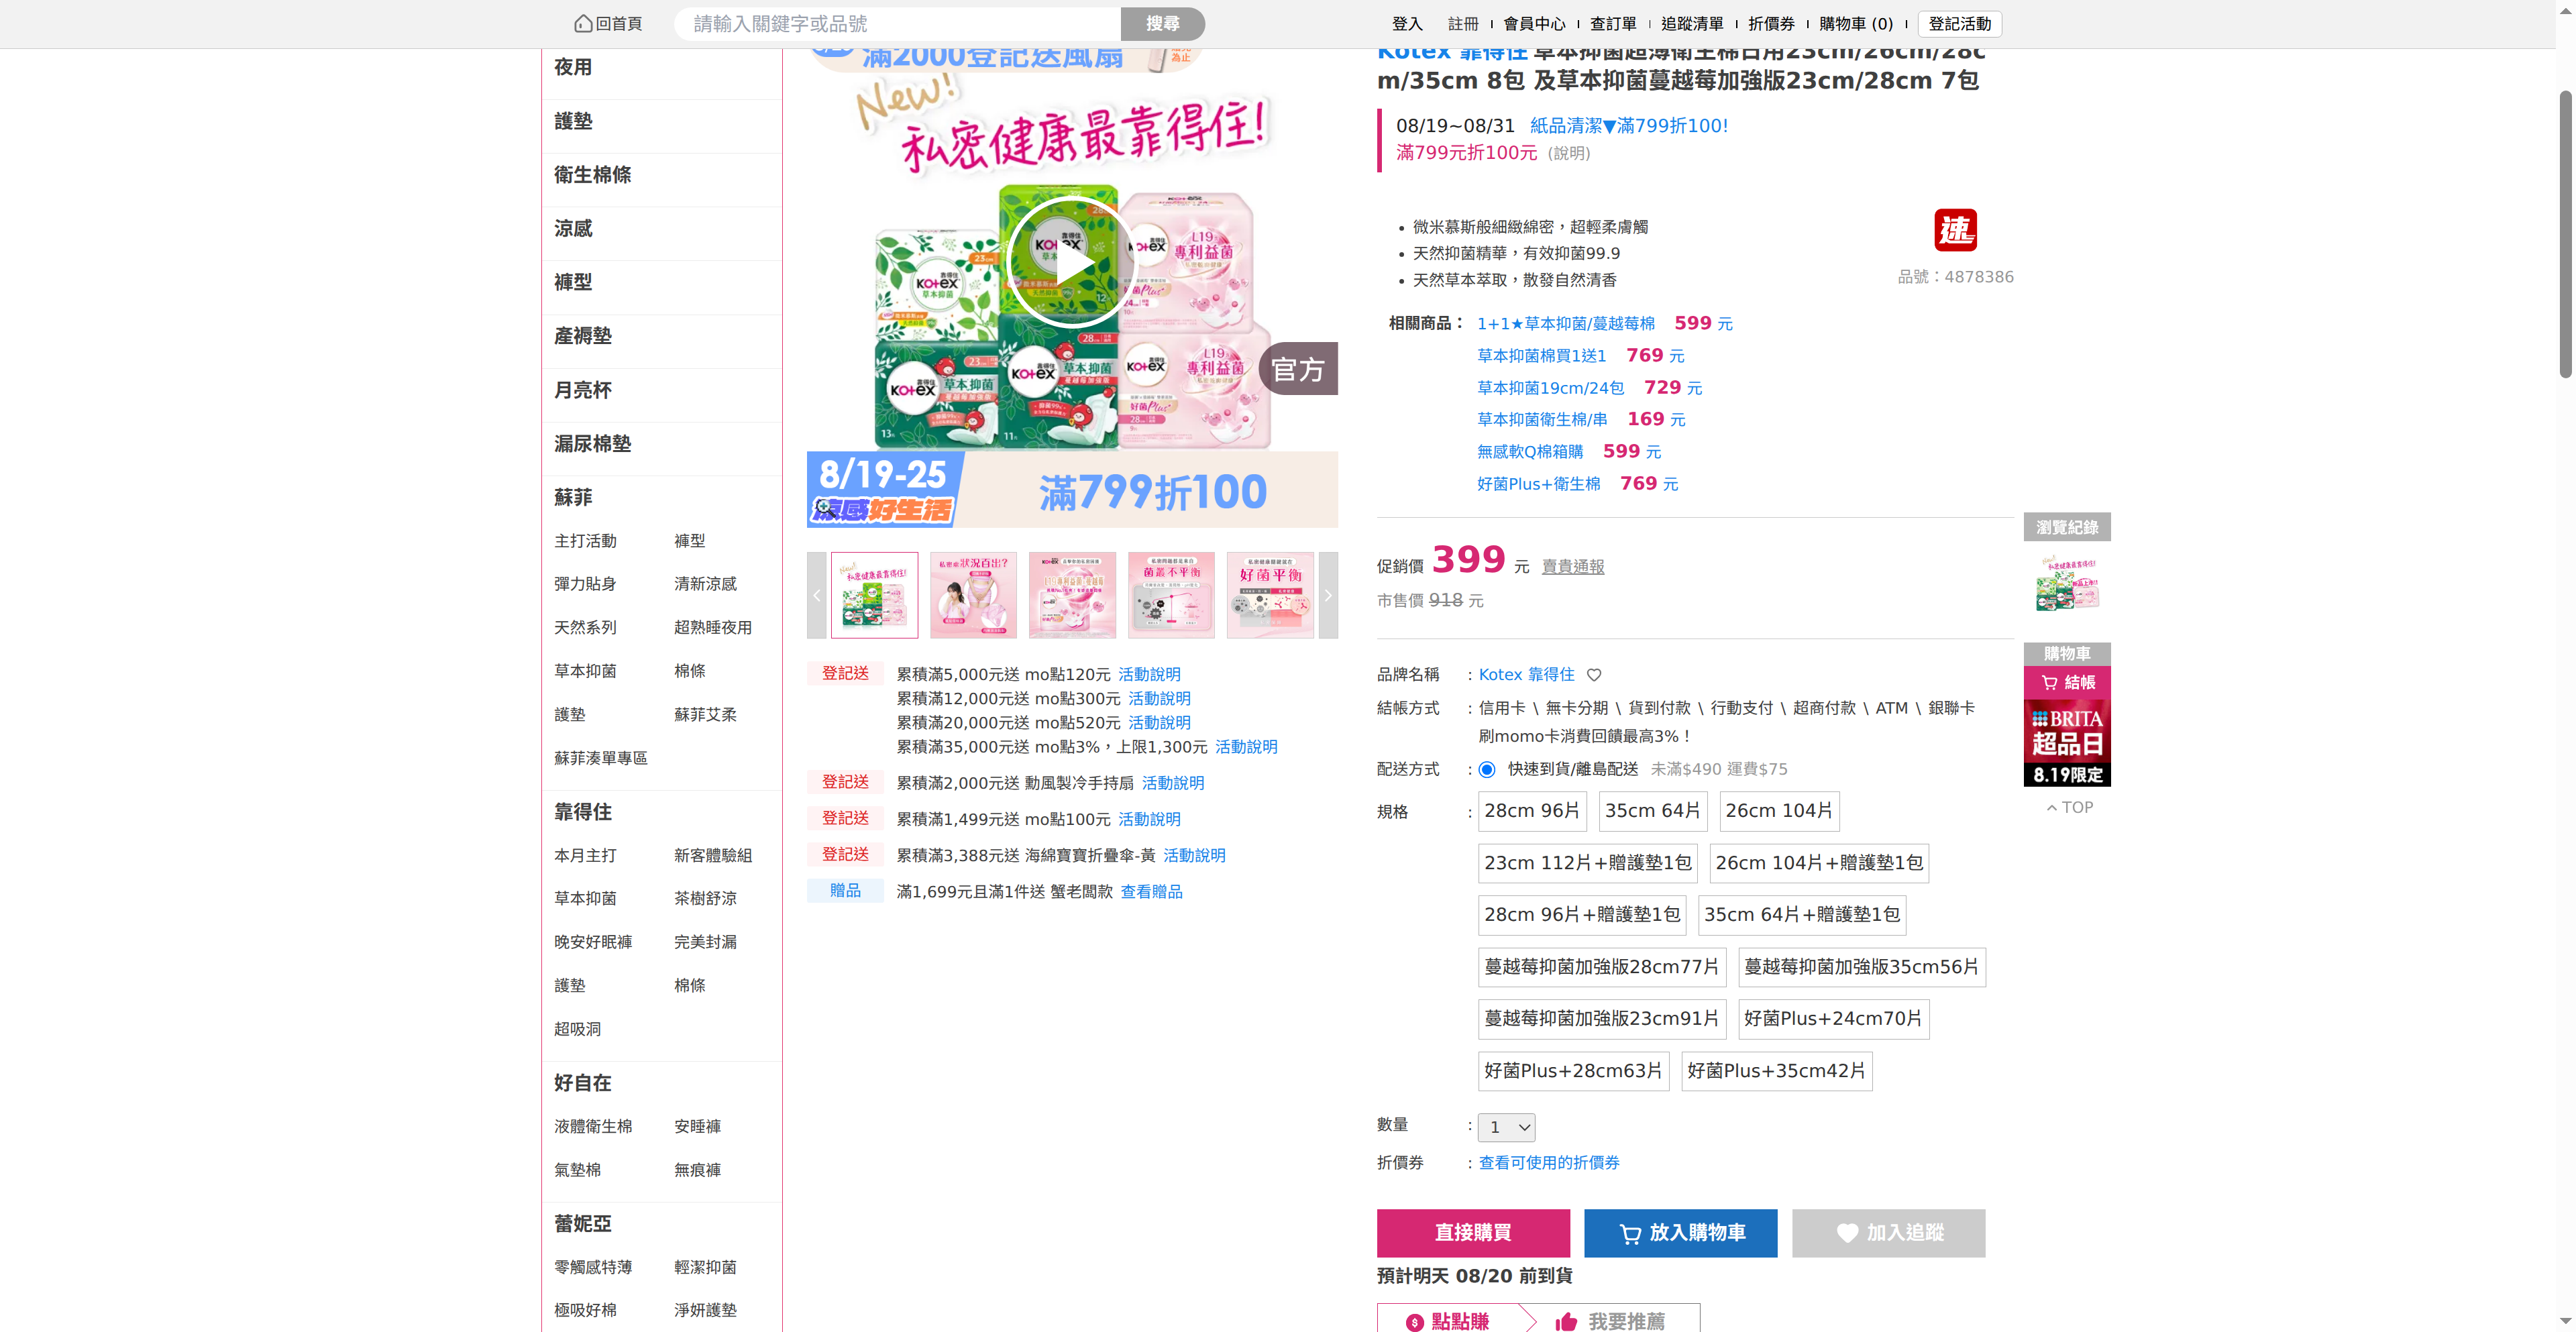Click the 登記活動 button
Viewport: 2576px width, 1332px height.
[1960, 24]
